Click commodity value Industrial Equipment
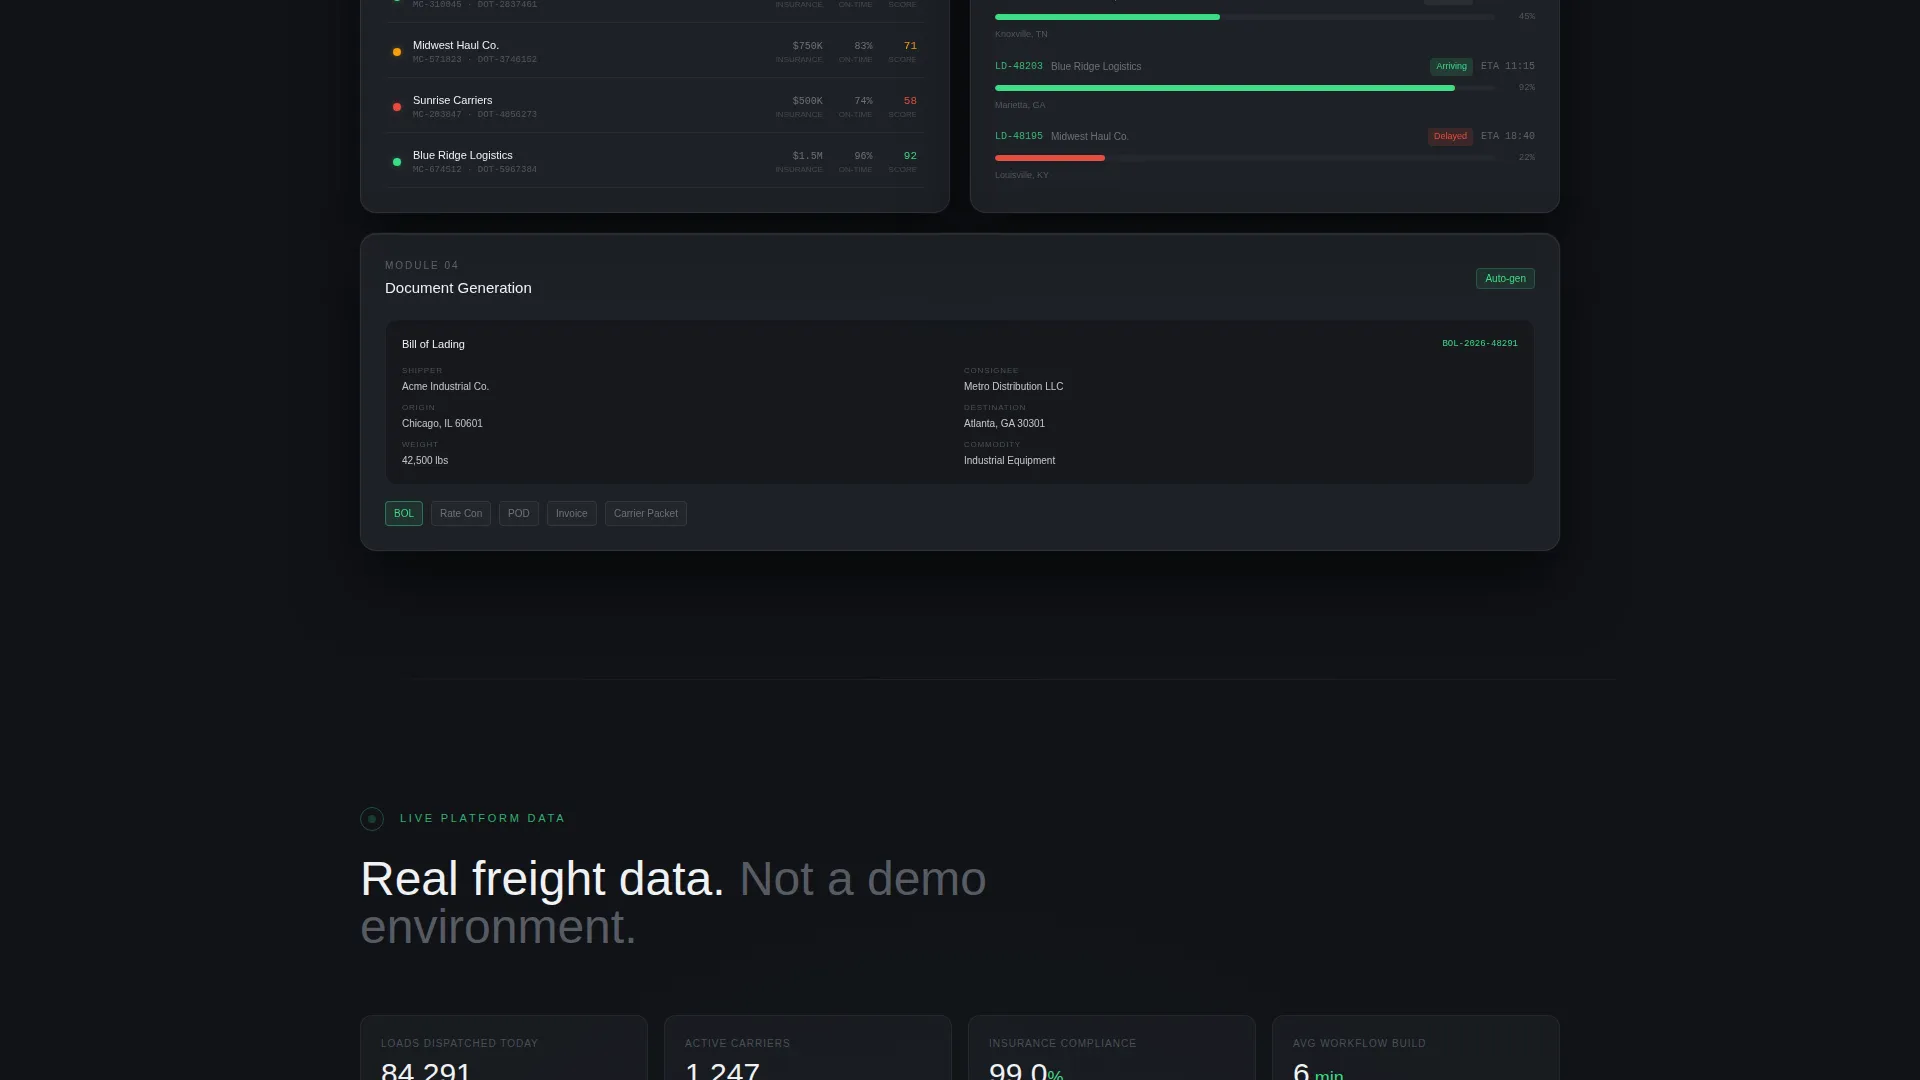The width and height of the screenshot is (1920, 1080). point(1009,460)
